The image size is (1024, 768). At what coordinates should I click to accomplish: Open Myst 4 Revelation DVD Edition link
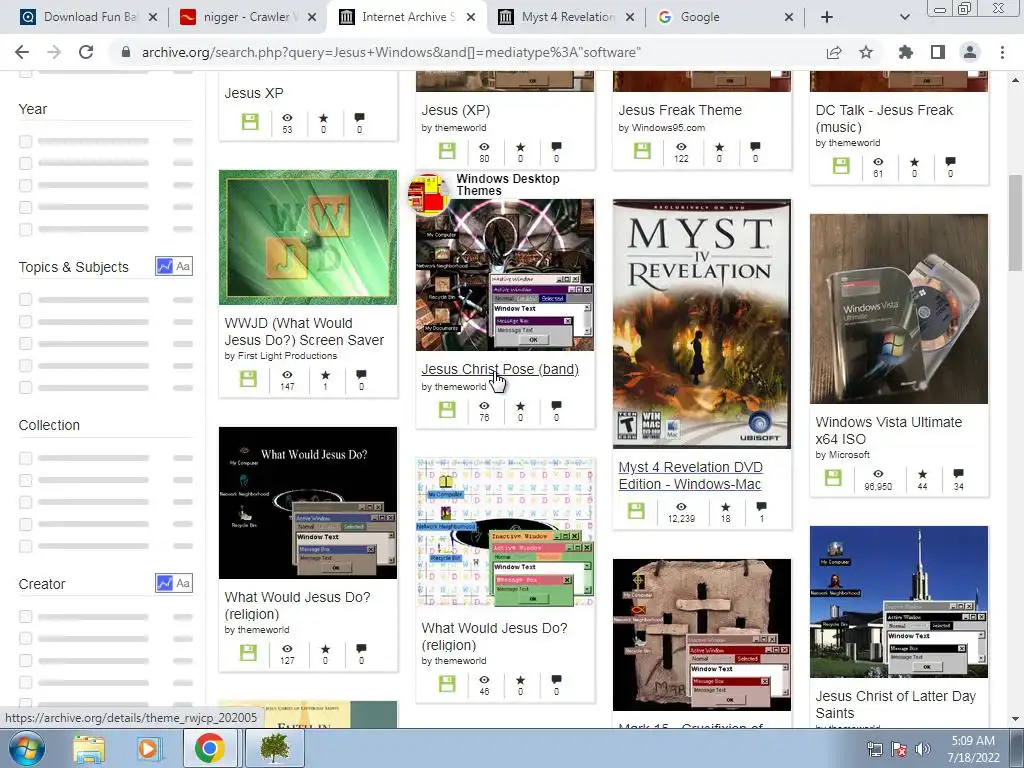(x=690, y=475)
